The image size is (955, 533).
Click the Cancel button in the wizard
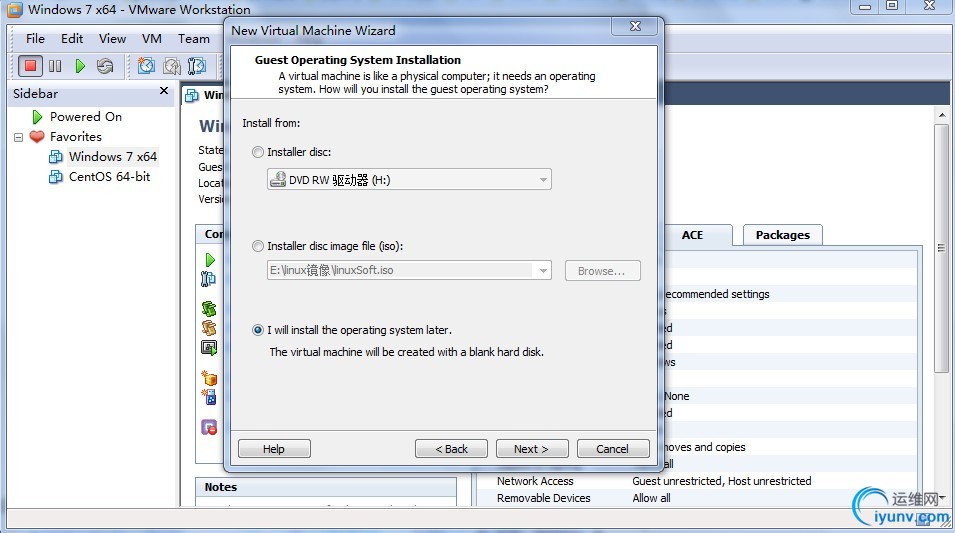[613, 449]
